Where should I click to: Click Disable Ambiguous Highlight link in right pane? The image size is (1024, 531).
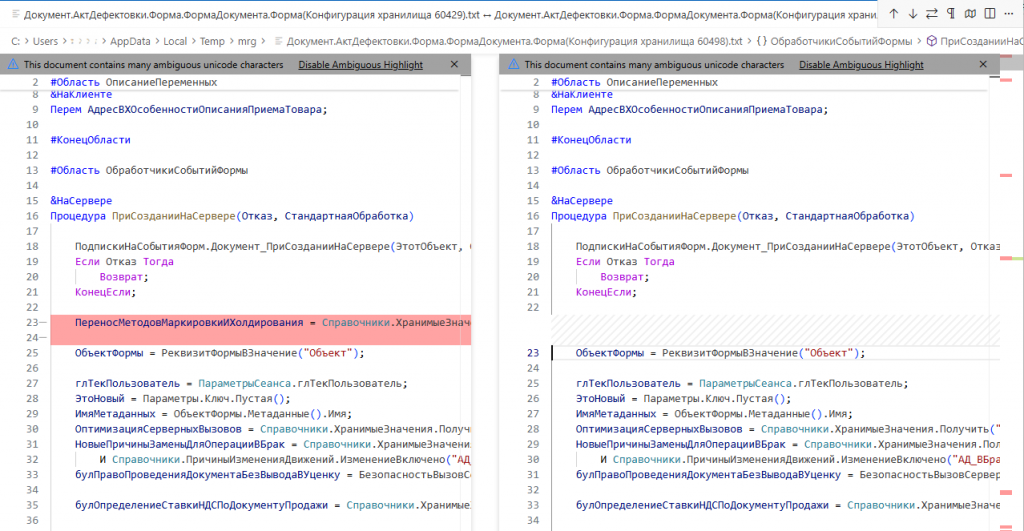point(861,65)
